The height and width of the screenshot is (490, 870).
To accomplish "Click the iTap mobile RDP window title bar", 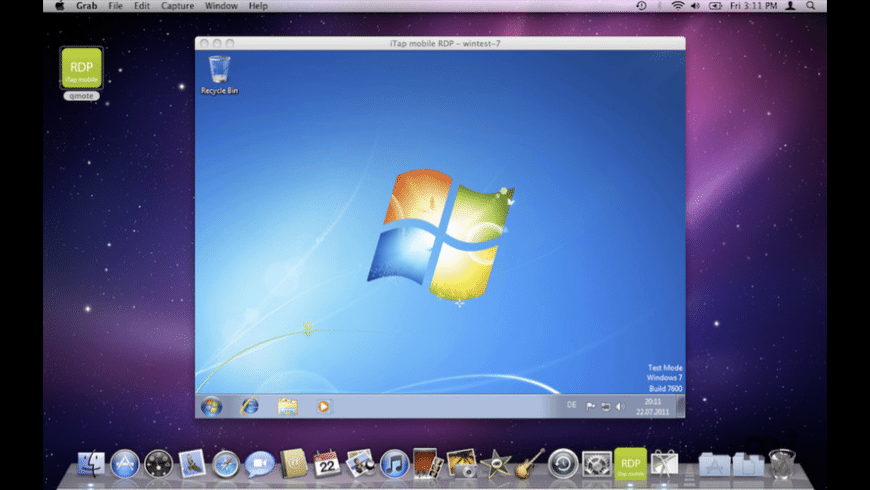I will pos(440,43).
